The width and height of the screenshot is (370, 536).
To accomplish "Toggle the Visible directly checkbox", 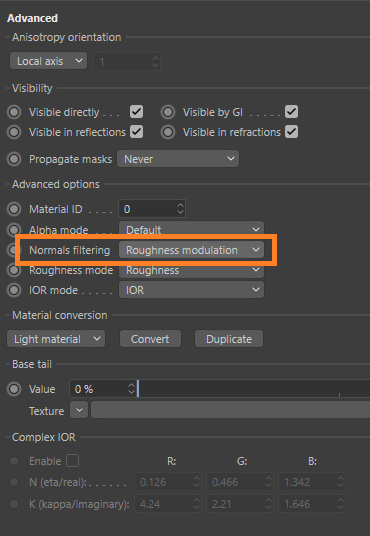I will tap(136, 112).
